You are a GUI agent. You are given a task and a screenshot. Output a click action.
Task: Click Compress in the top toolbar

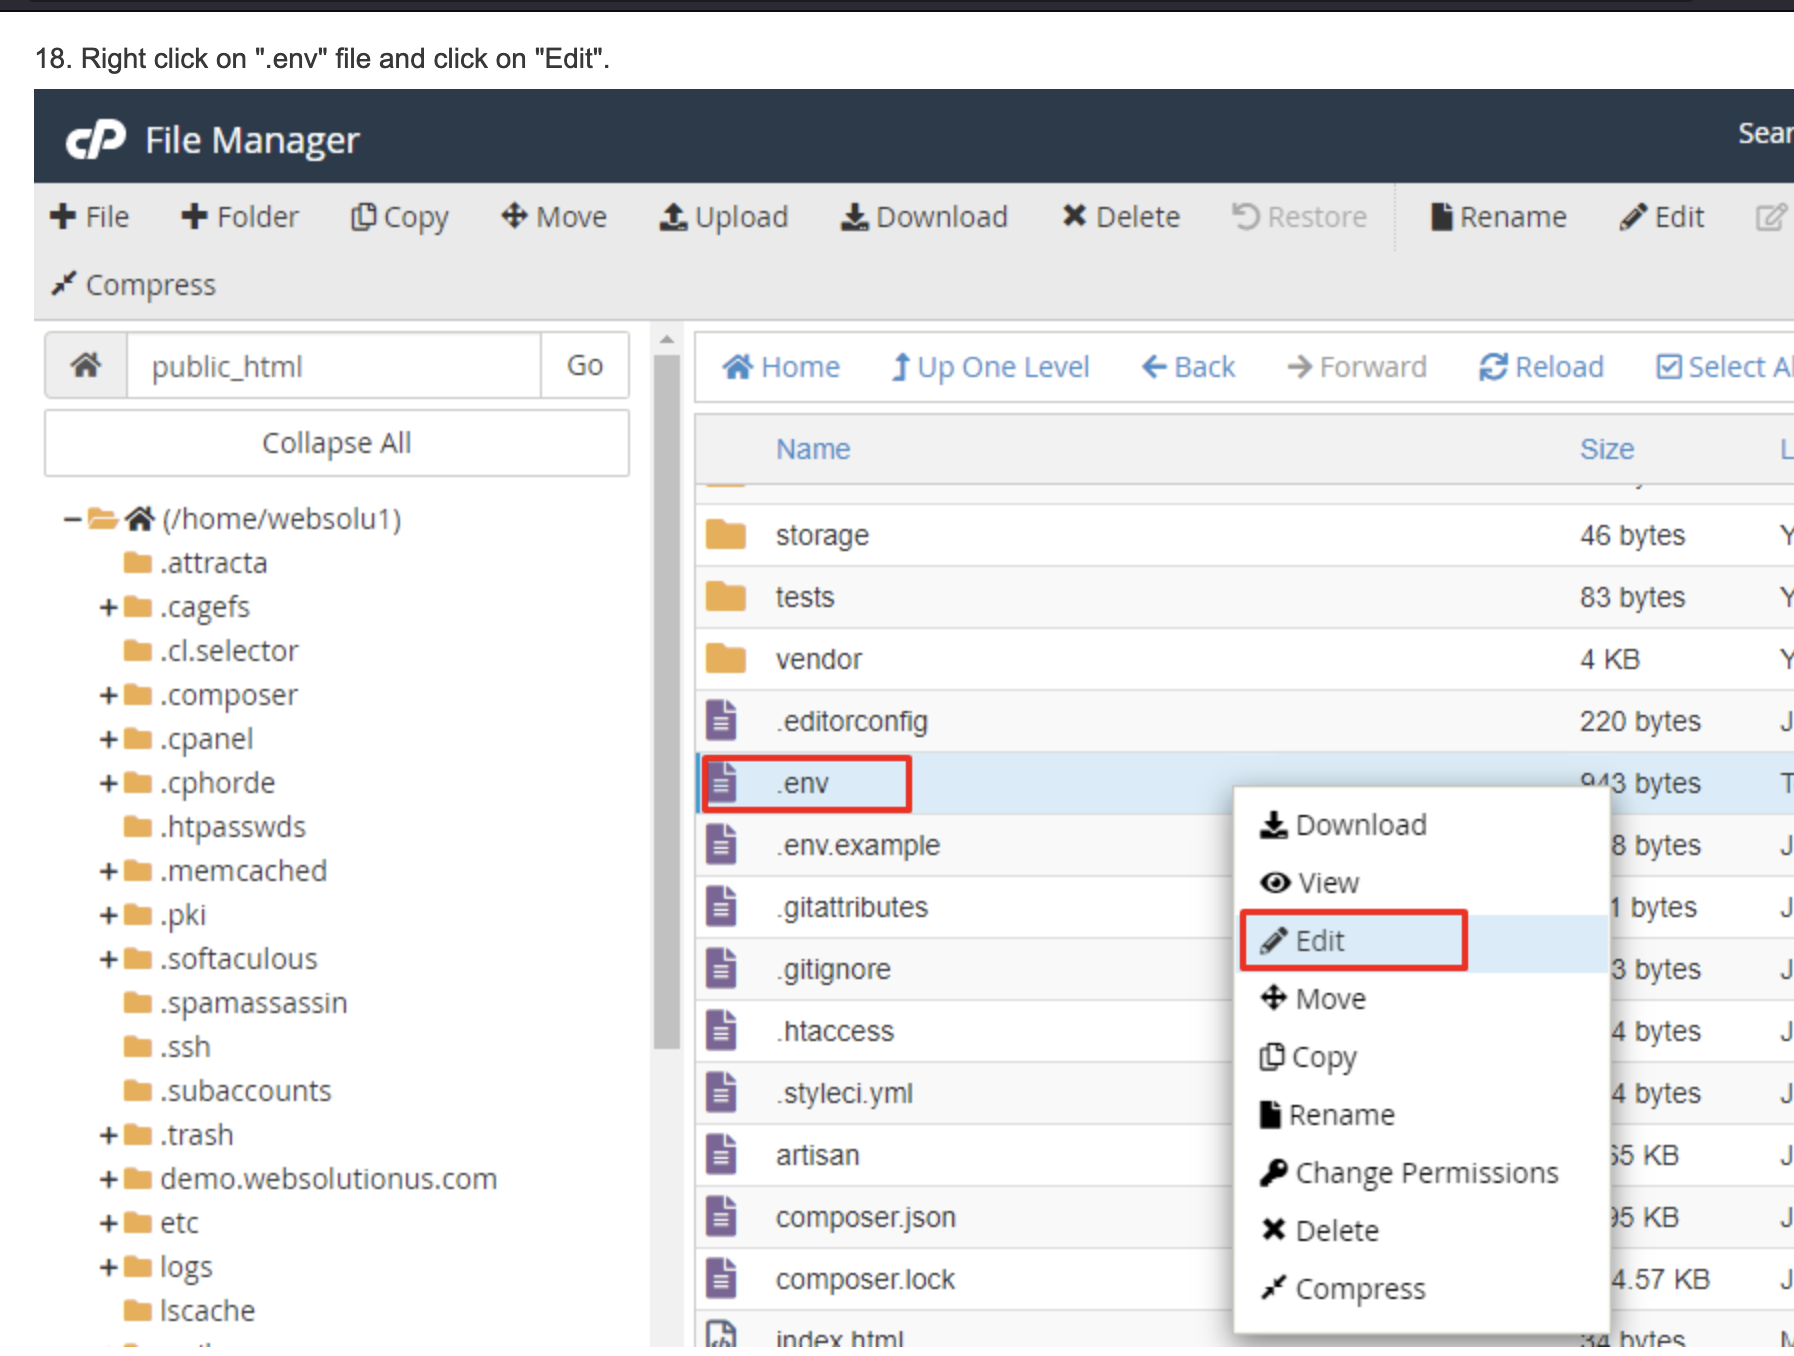[134, 285]
